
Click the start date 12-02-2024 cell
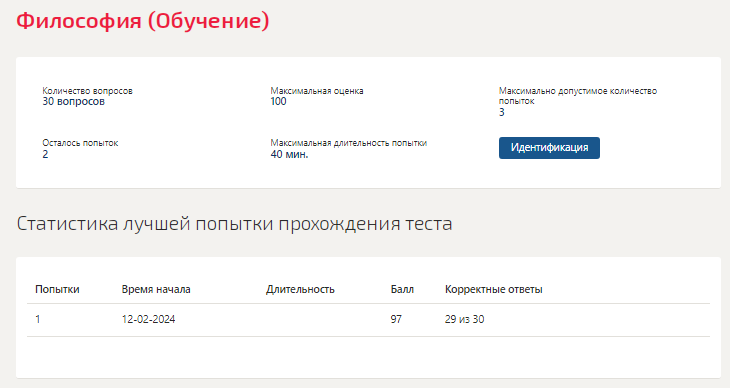click(149, 319)
